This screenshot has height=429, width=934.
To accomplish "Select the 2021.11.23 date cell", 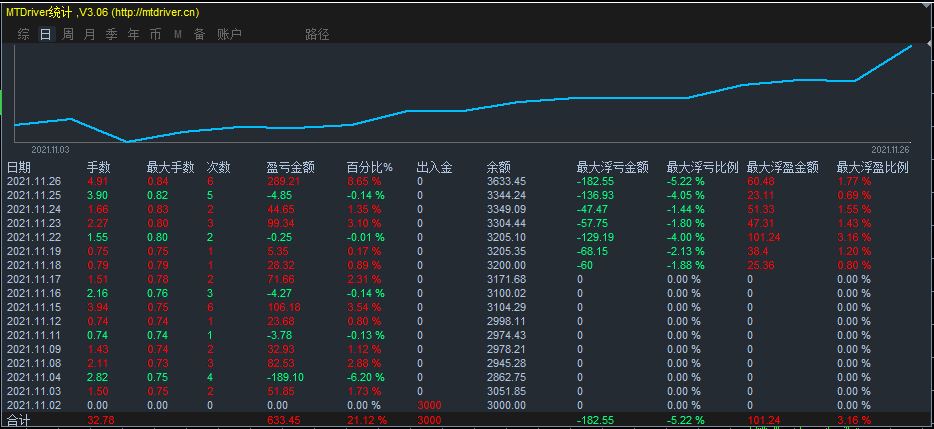I will (x=34, y=223).
